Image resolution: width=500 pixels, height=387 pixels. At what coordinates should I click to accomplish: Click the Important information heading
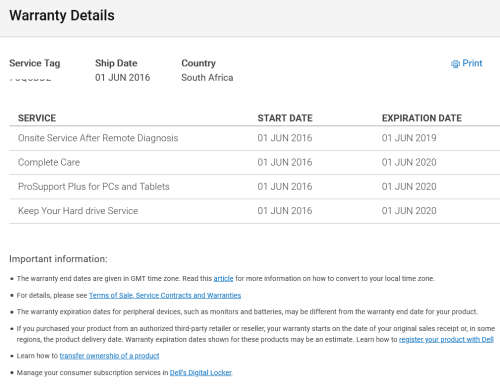coord(58,259)
